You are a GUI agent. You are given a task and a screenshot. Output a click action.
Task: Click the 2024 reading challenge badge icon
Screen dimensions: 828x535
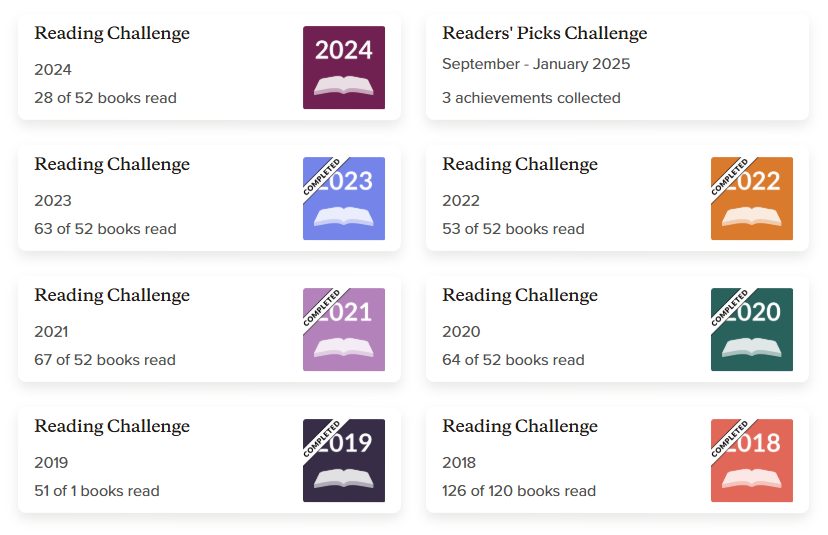click(344, 68)
